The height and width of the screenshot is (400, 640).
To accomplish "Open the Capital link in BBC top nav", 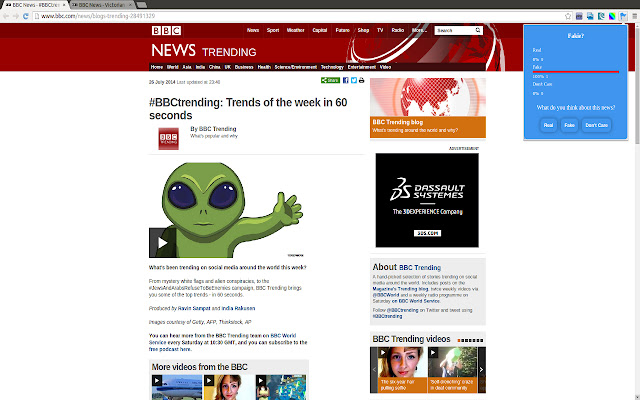I will [320, 30].
